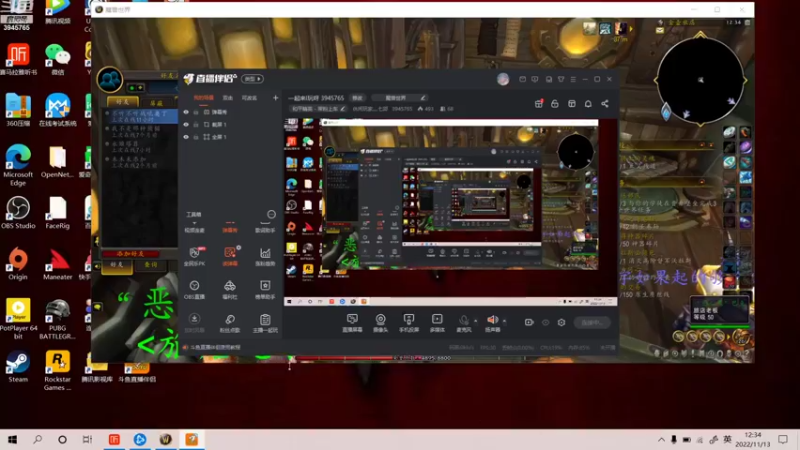
Task: Toggle lock on the 截屏 1 source
Action: pyautogui.click(x=196, y=124)
